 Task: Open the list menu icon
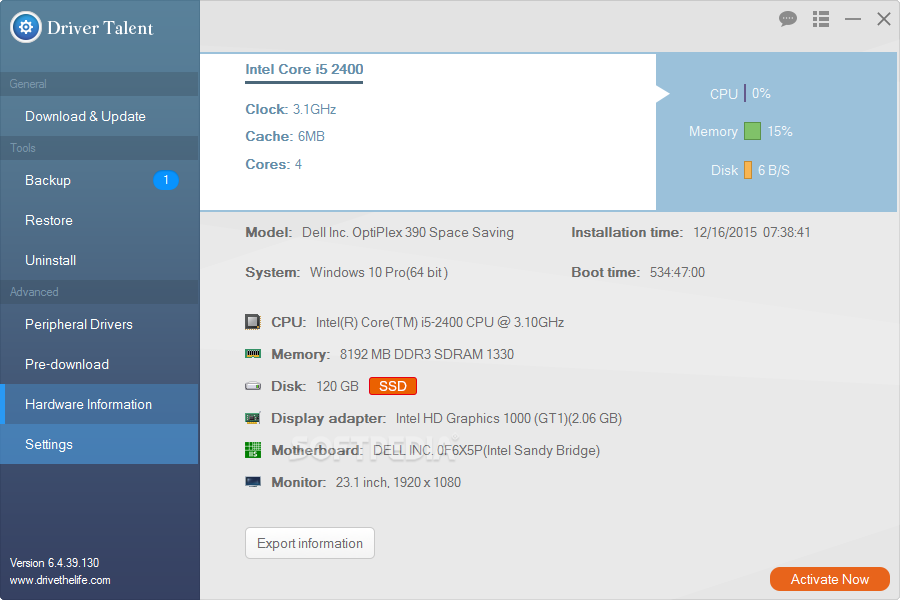pyautogui.click(x=821, y=19)
